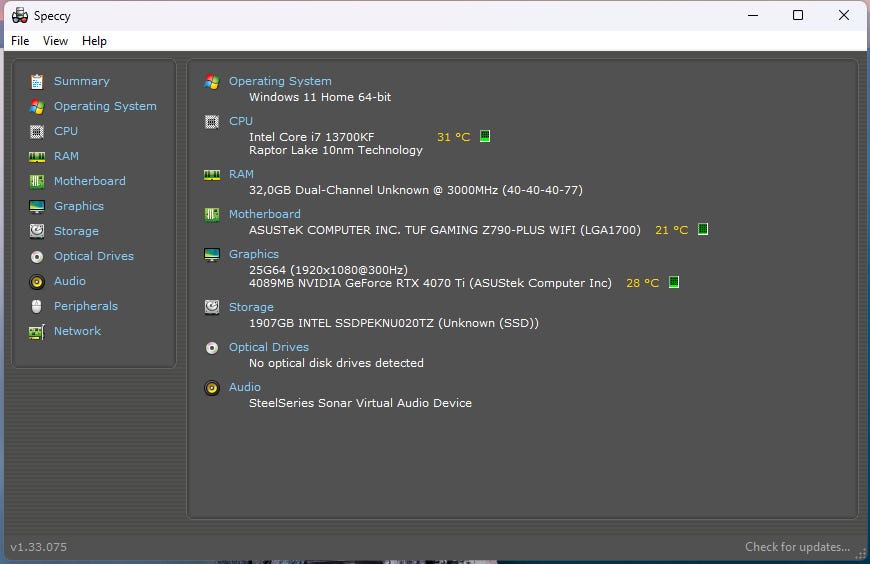Select Motherboard in the sidebar

coord(90,181)
